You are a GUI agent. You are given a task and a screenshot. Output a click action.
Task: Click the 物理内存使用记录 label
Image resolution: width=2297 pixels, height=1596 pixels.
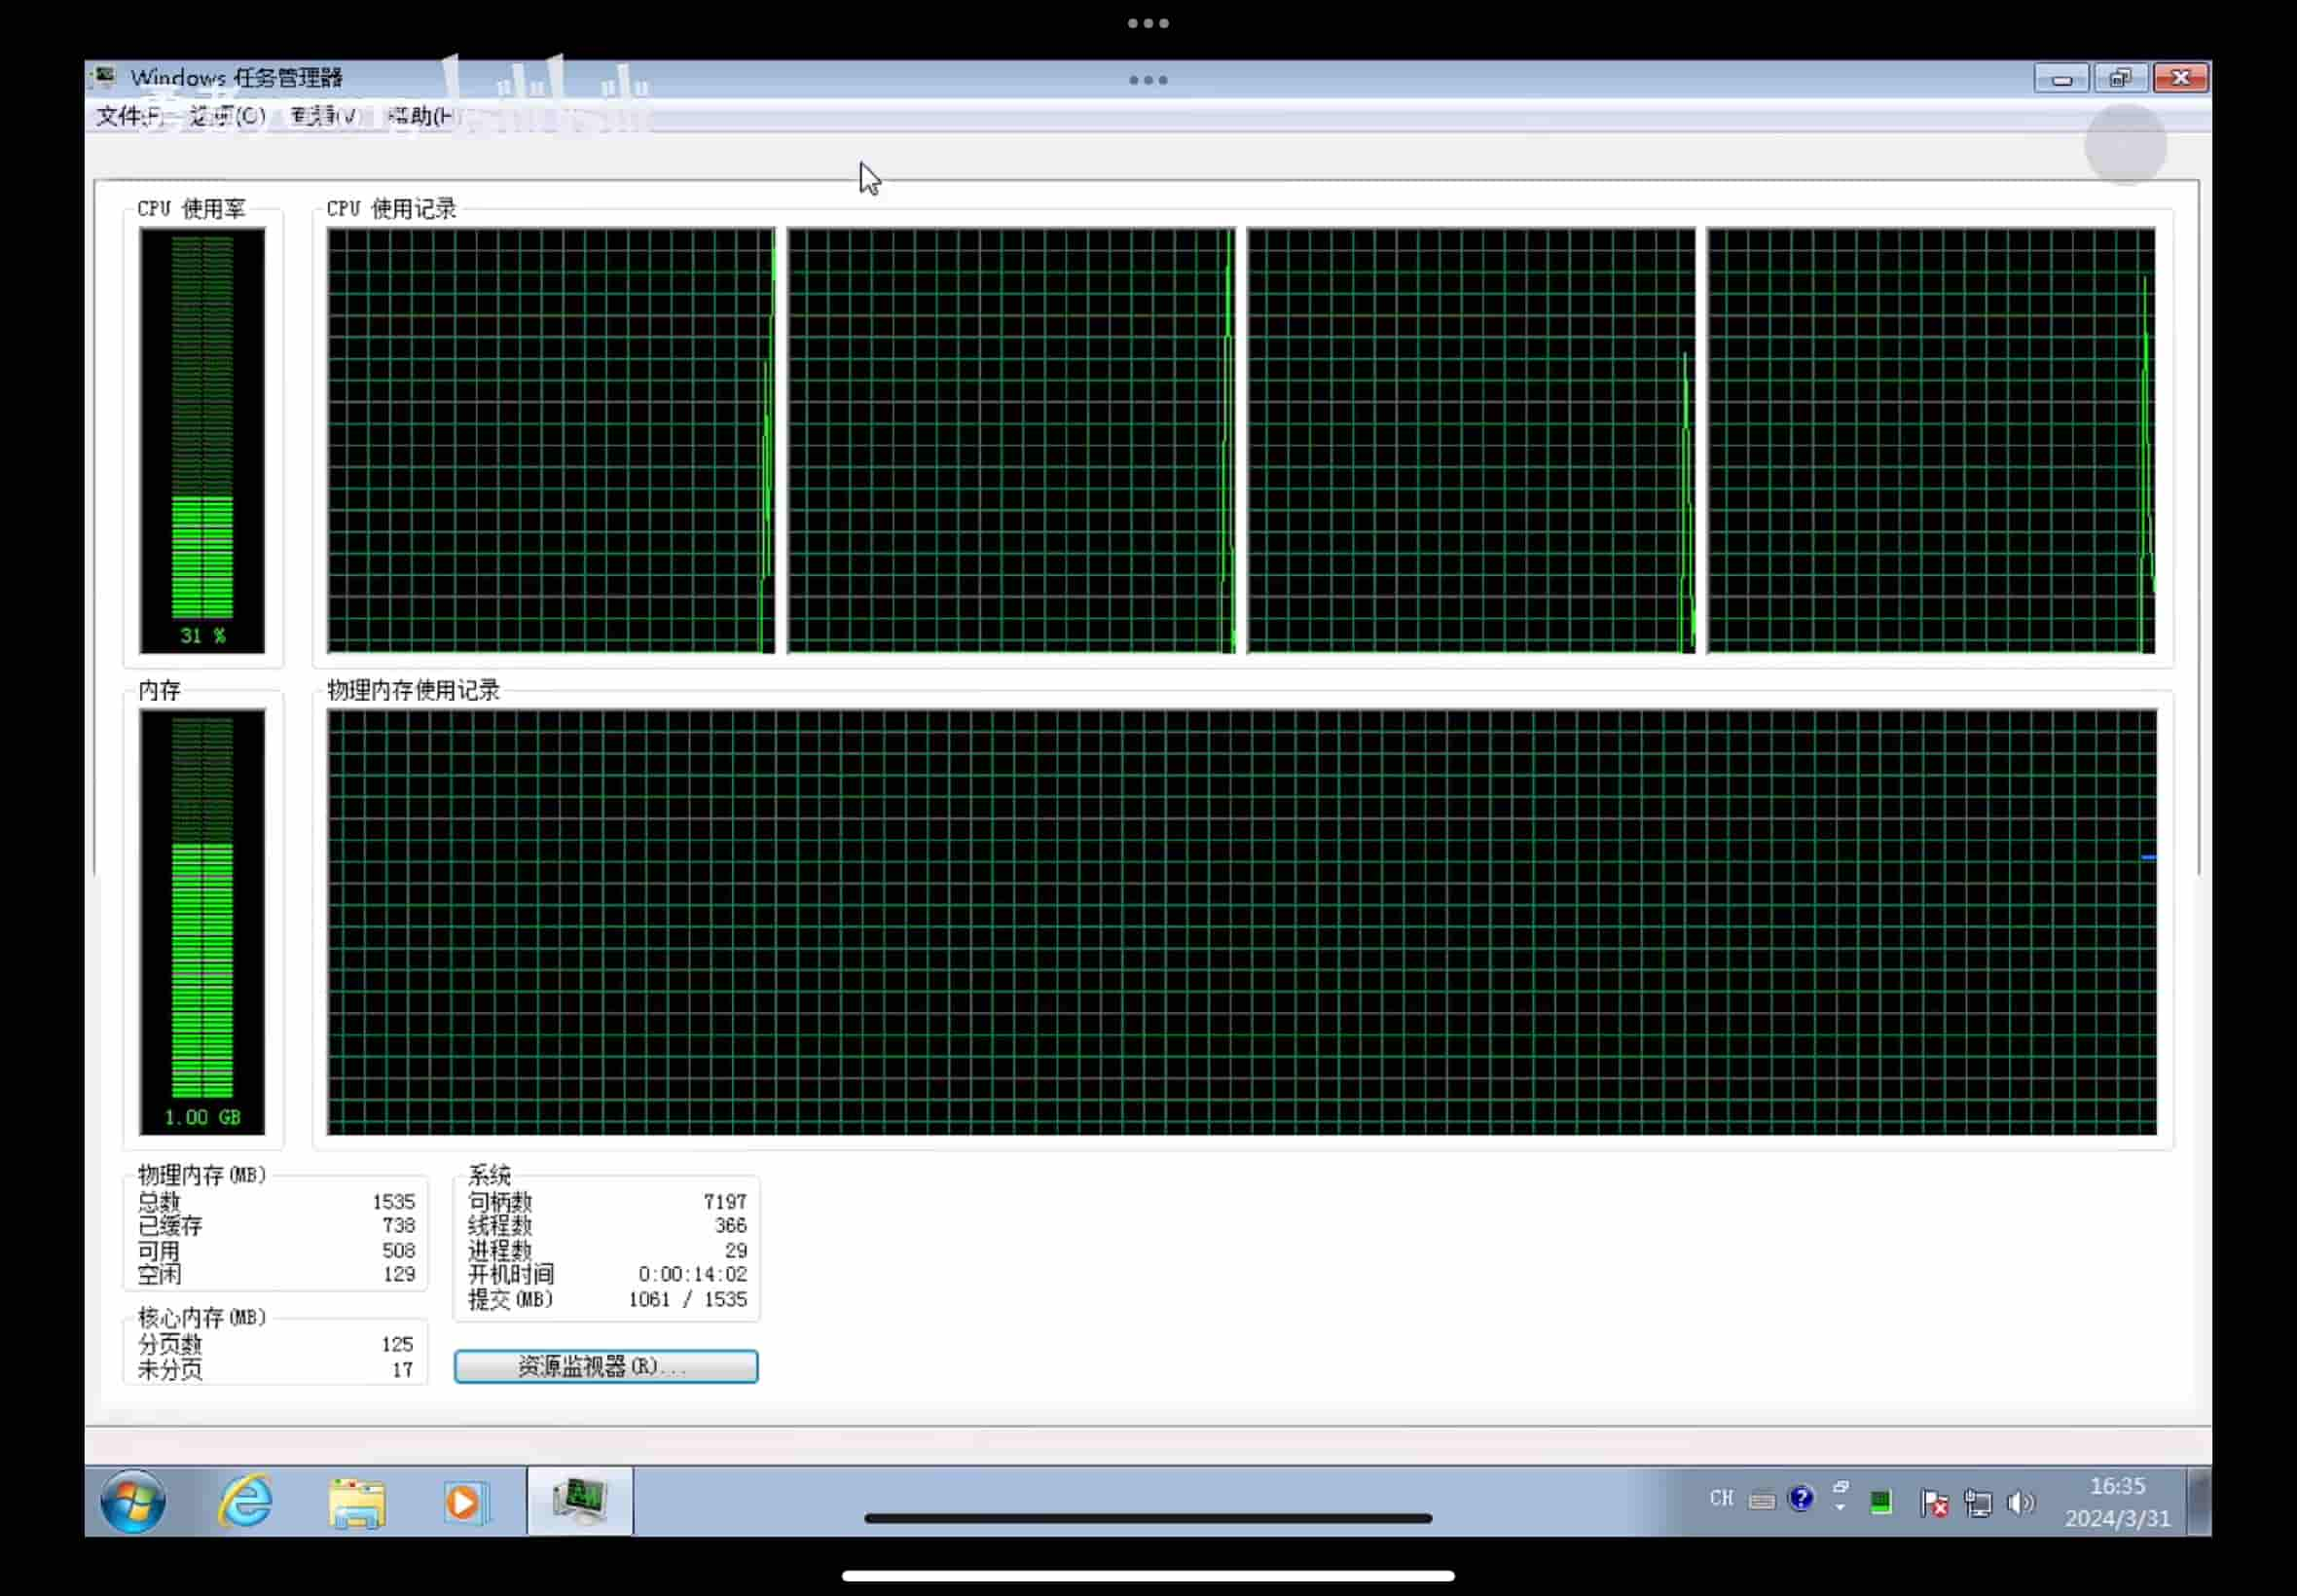pyautogui.click(x=413, y=689)
